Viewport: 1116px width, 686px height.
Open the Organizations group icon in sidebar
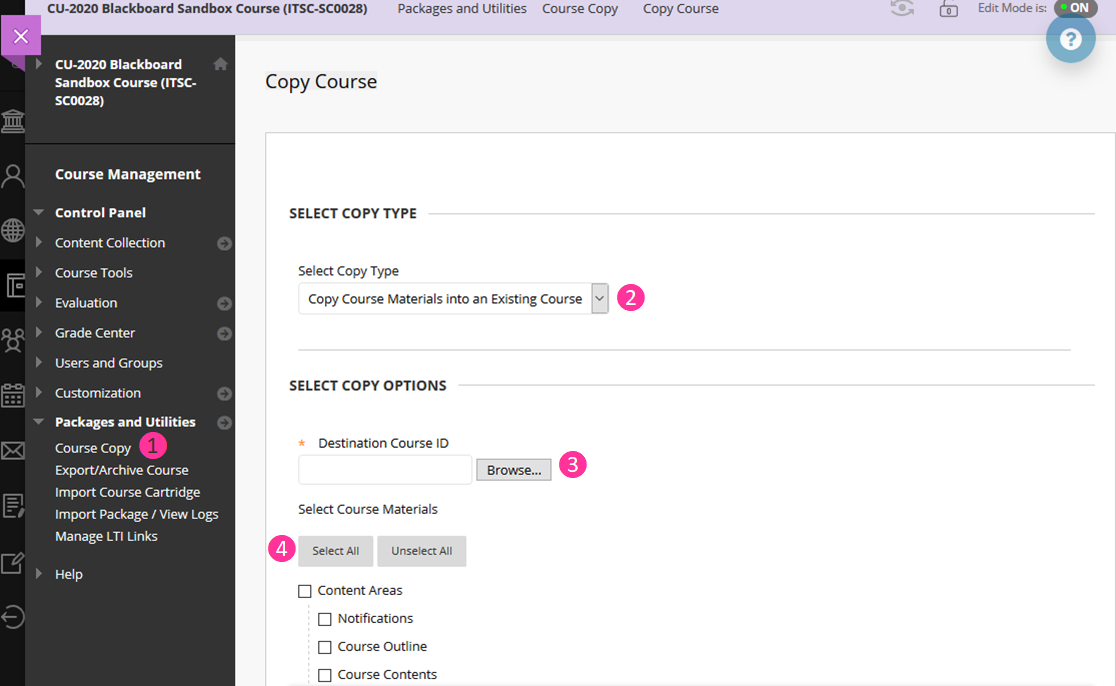[x=13, y=340]
